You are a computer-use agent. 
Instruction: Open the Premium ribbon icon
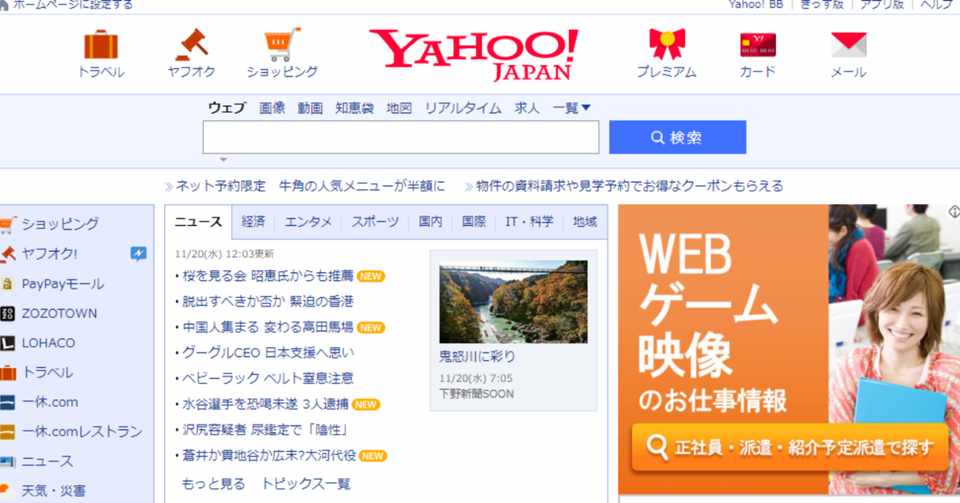coord(667,44)
